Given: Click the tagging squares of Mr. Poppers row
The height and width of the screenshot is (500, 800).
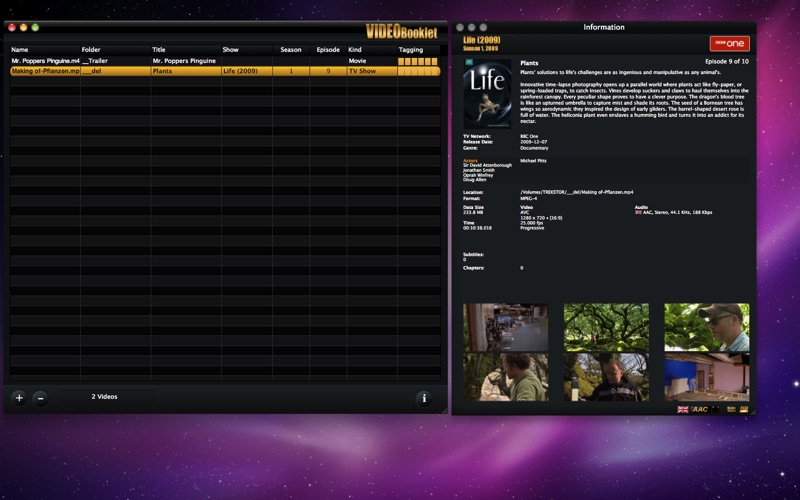Looking at the screenshot, I should (x=418, y=61).
